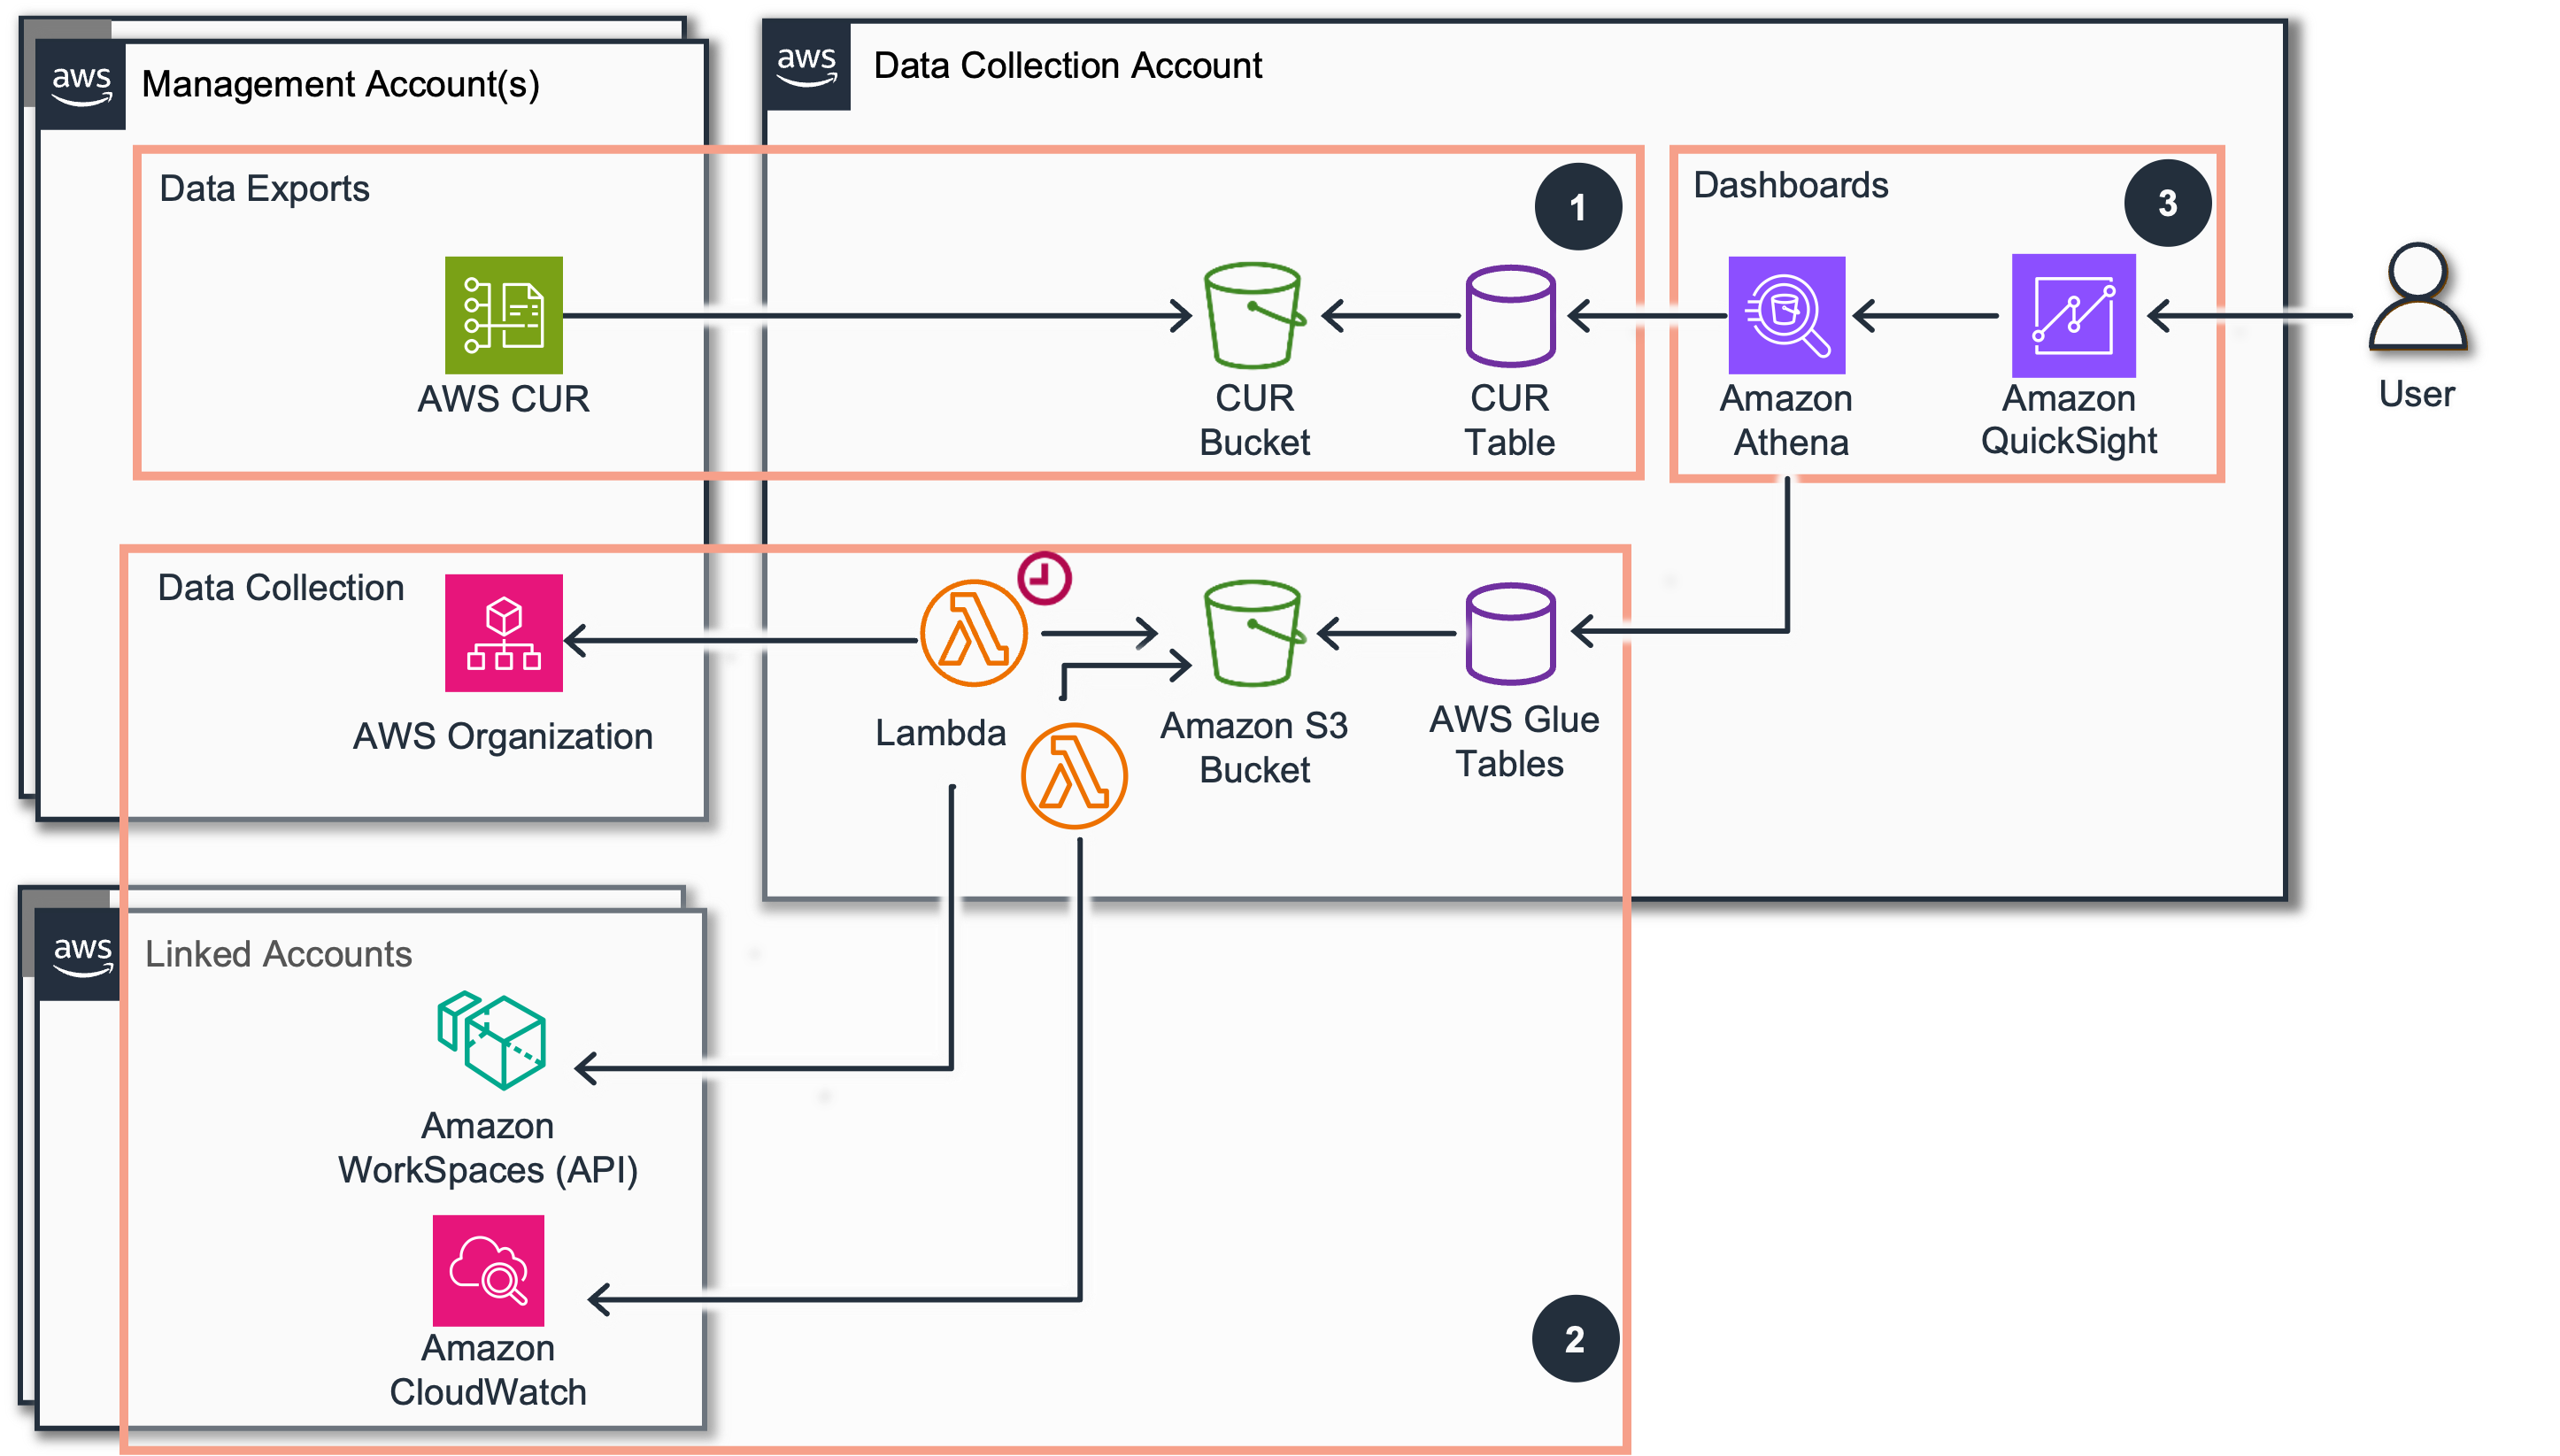Screen dimensions: 2560x1456
Task: Click the Data Exports group label
Action: pos(264,188)
